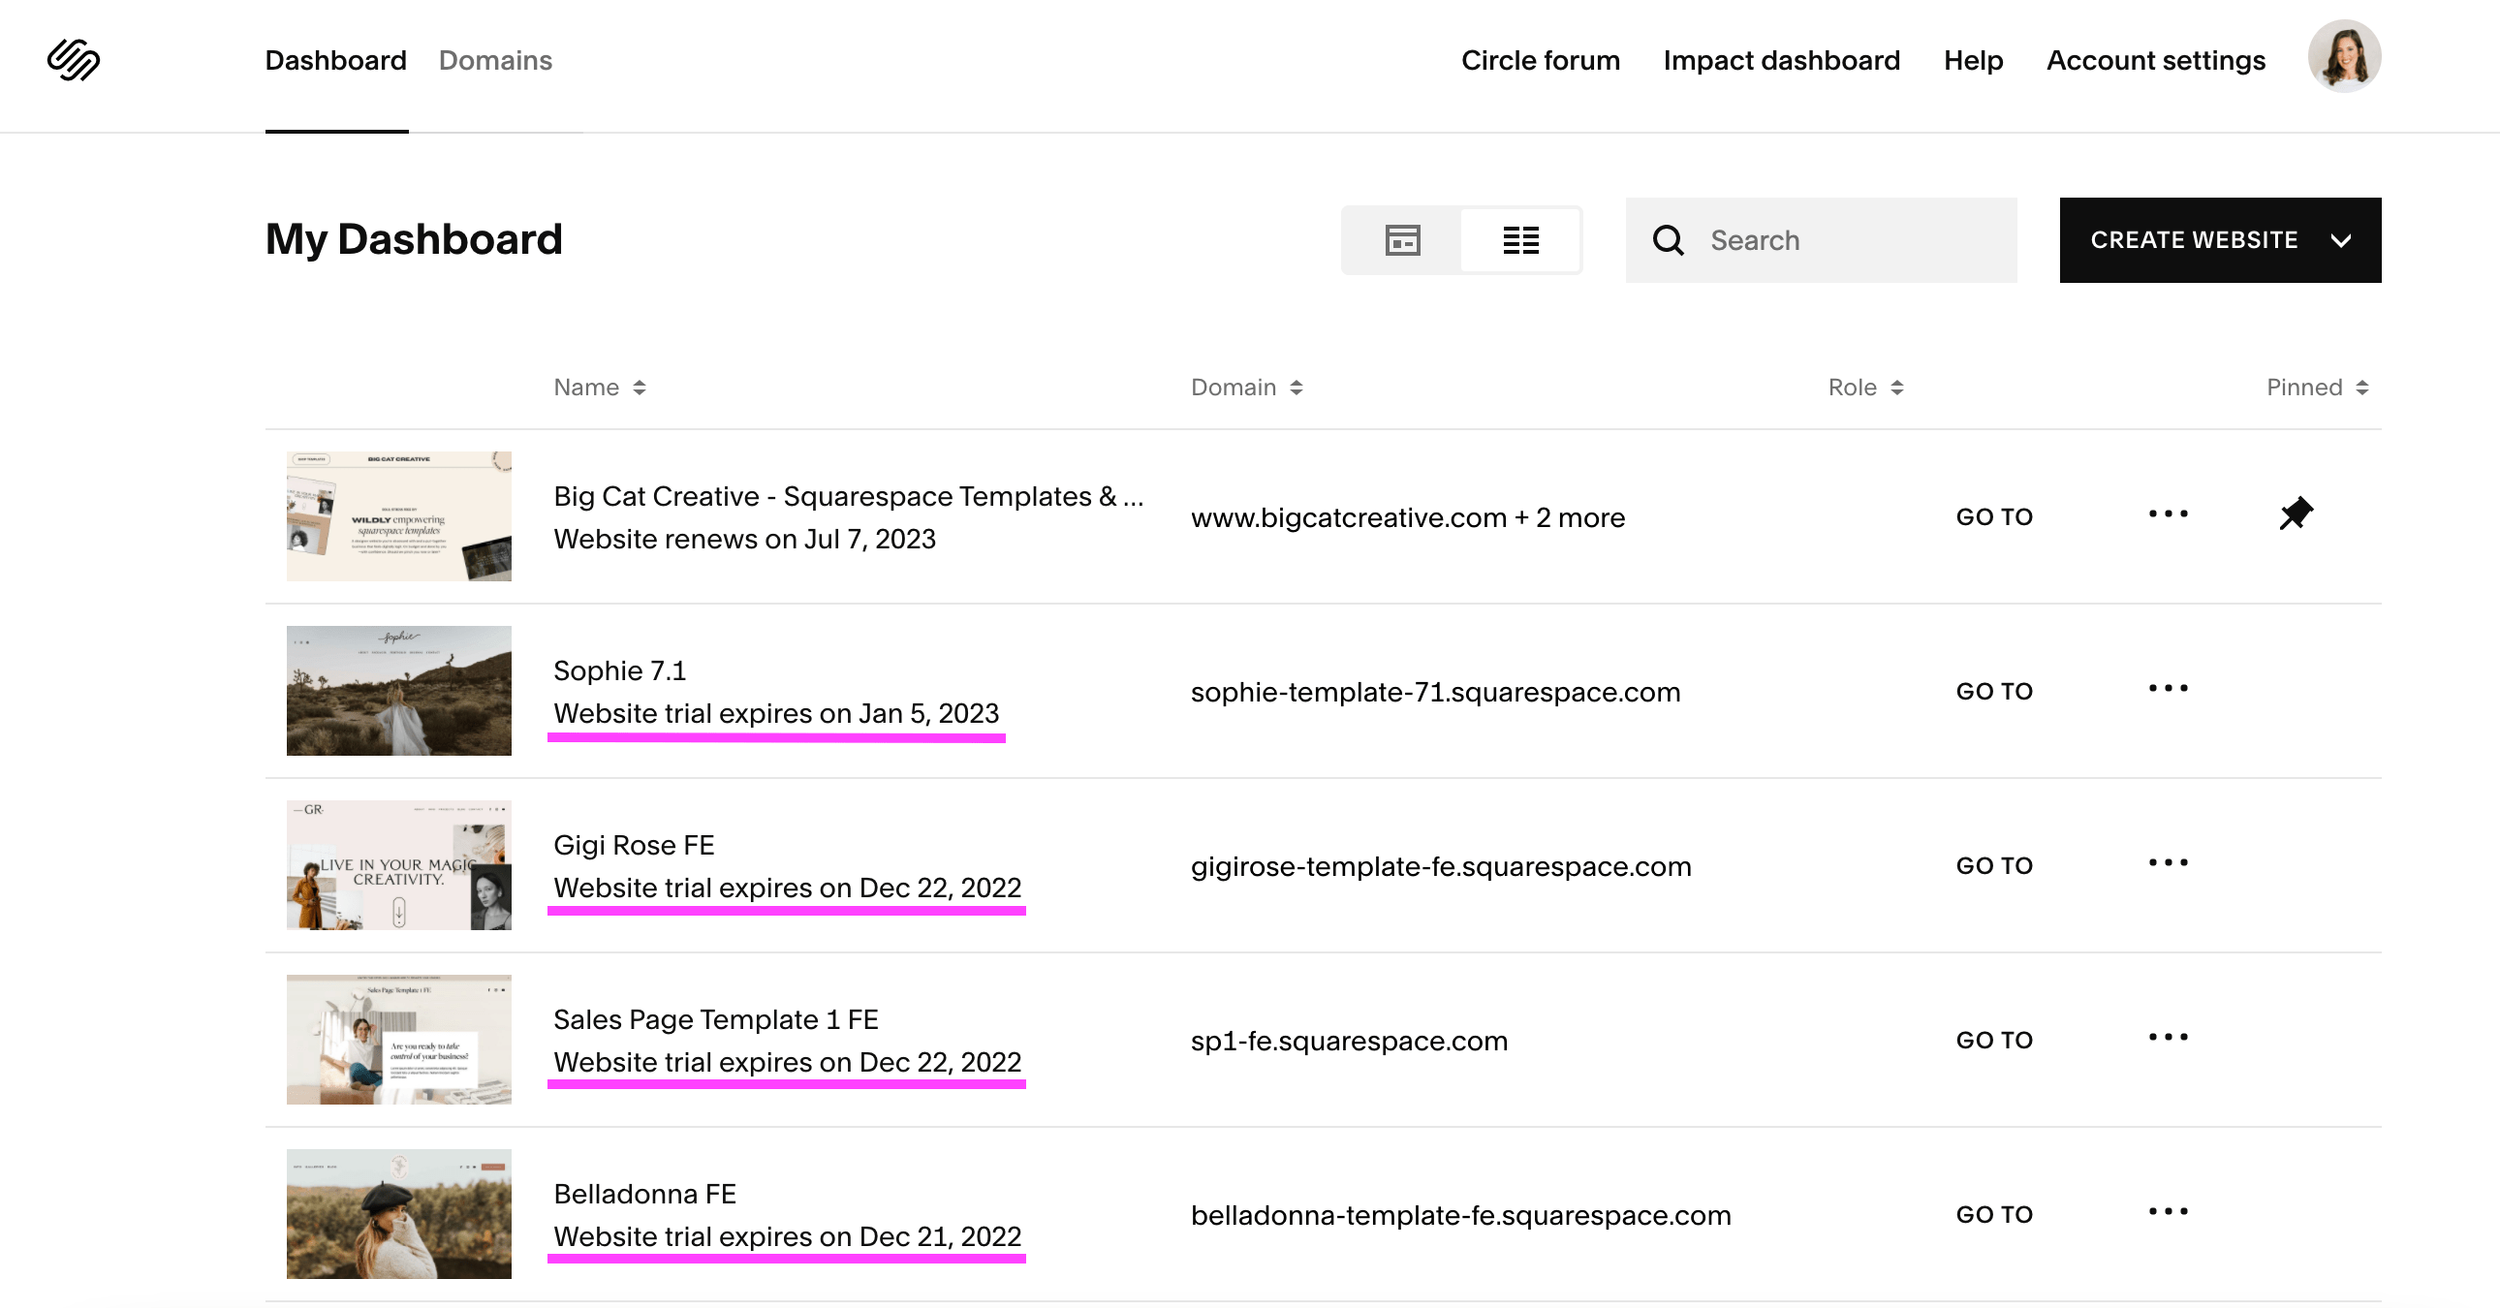Expand the CREATE WEBSITE dropdown chevron
This screenshot has width=2500, height=1308.
coord(2339,240)
